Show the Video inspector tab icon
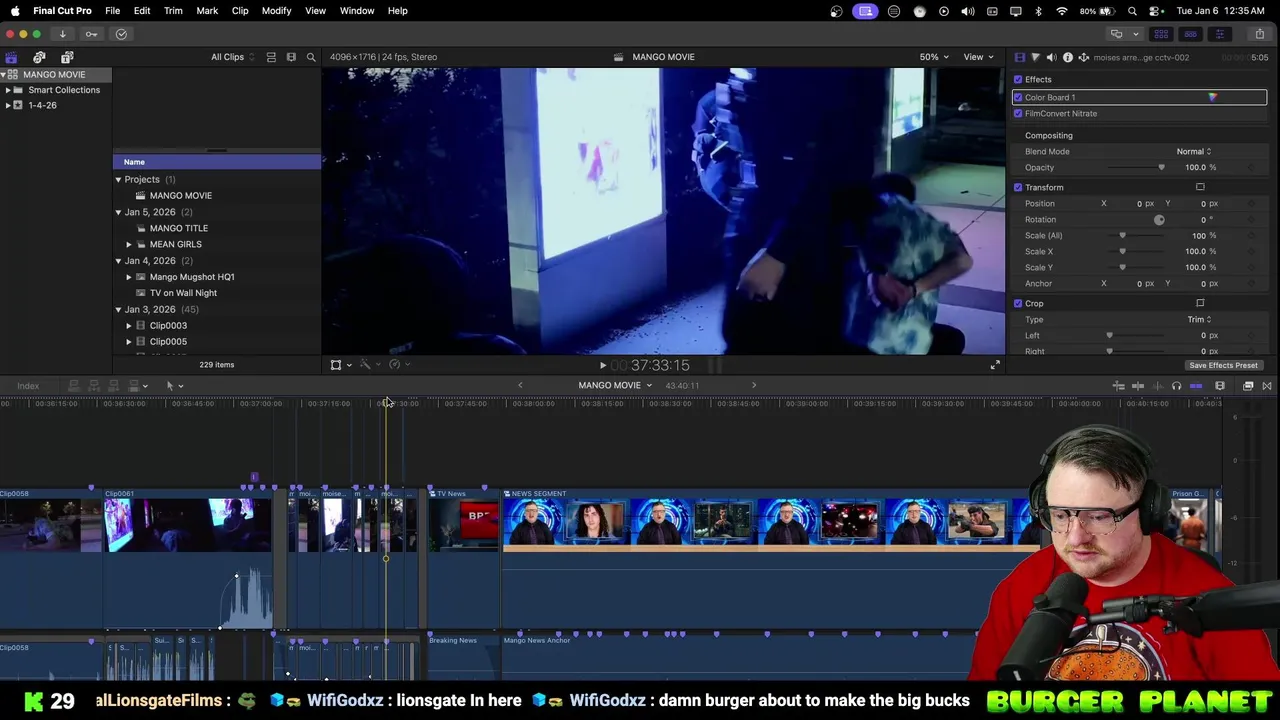 coord(1019,57)
